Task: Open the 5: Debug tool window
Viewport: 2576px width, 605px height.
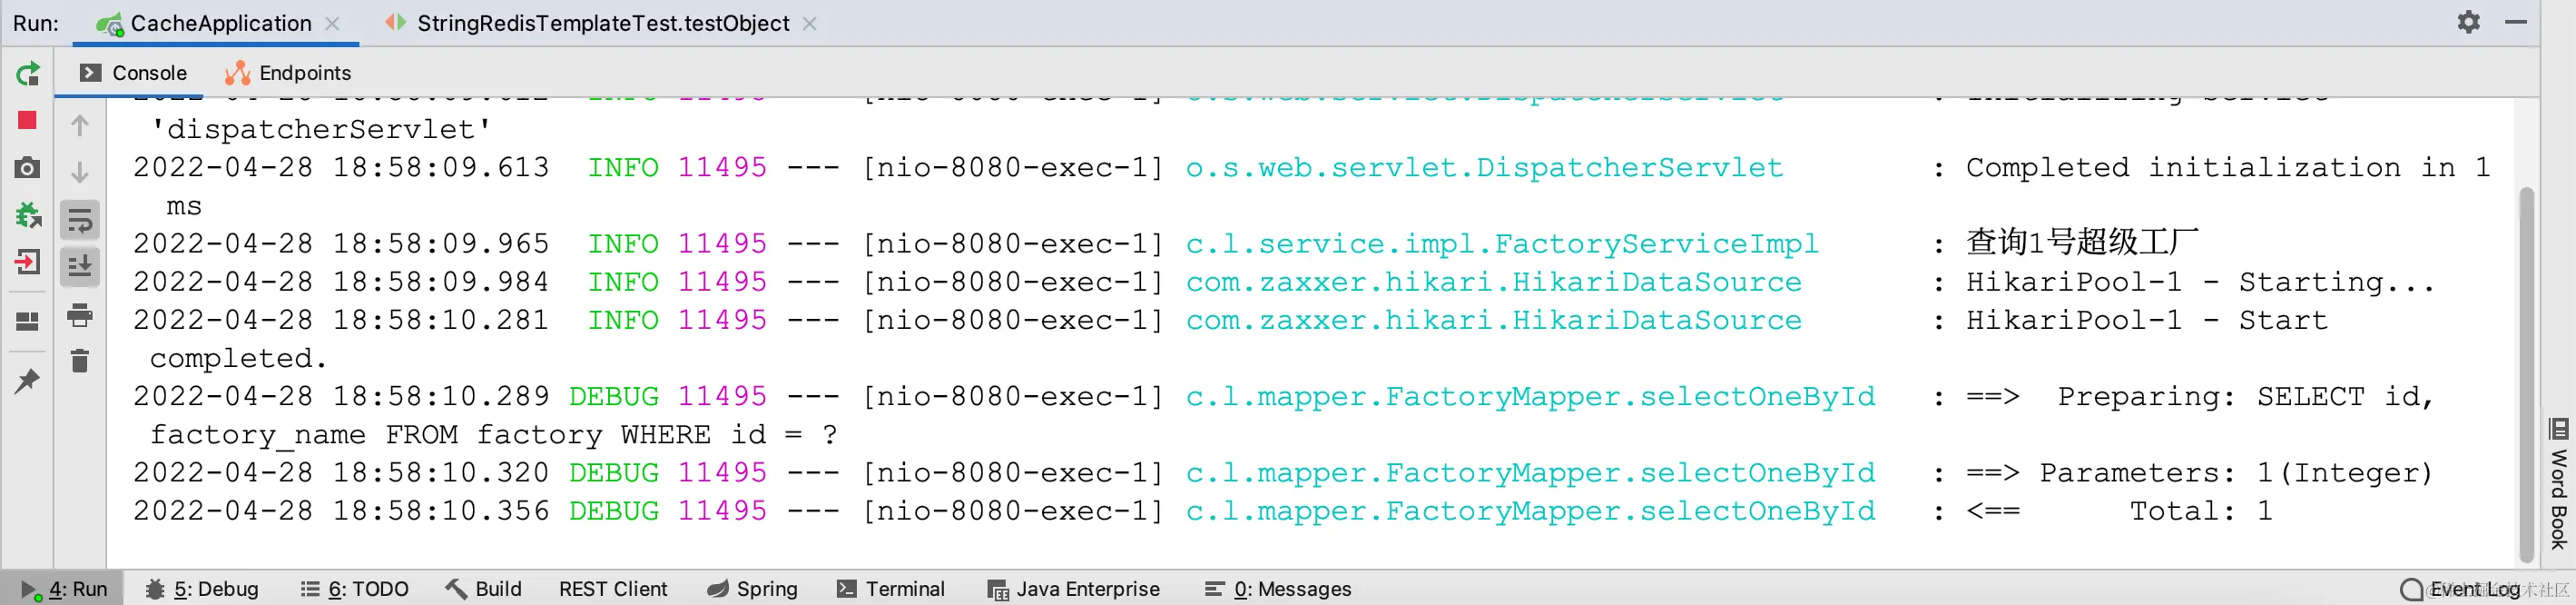Action: tap(202, 589)
